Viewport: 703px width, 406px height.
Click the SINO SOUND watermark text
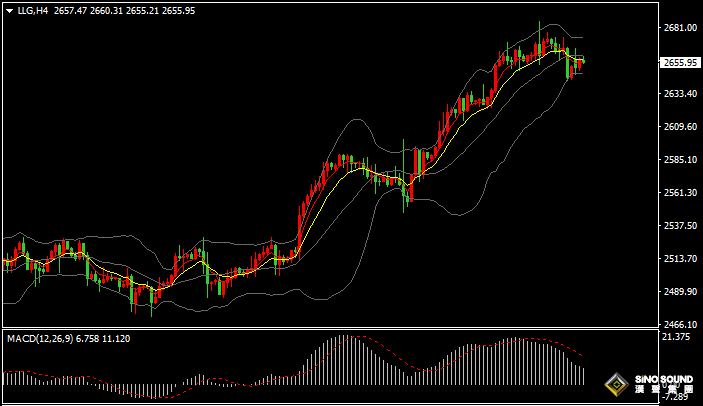[664, 380]
